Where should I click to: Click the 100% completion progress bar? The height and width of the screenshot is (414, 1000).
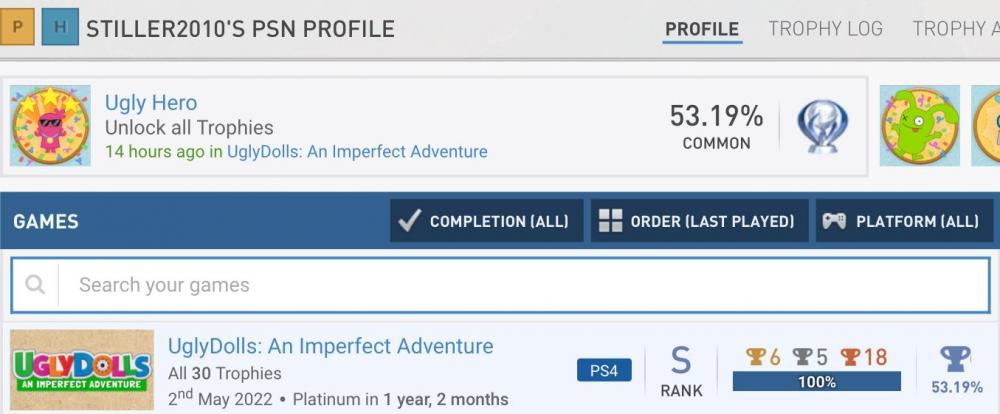[x=816, y=382]
